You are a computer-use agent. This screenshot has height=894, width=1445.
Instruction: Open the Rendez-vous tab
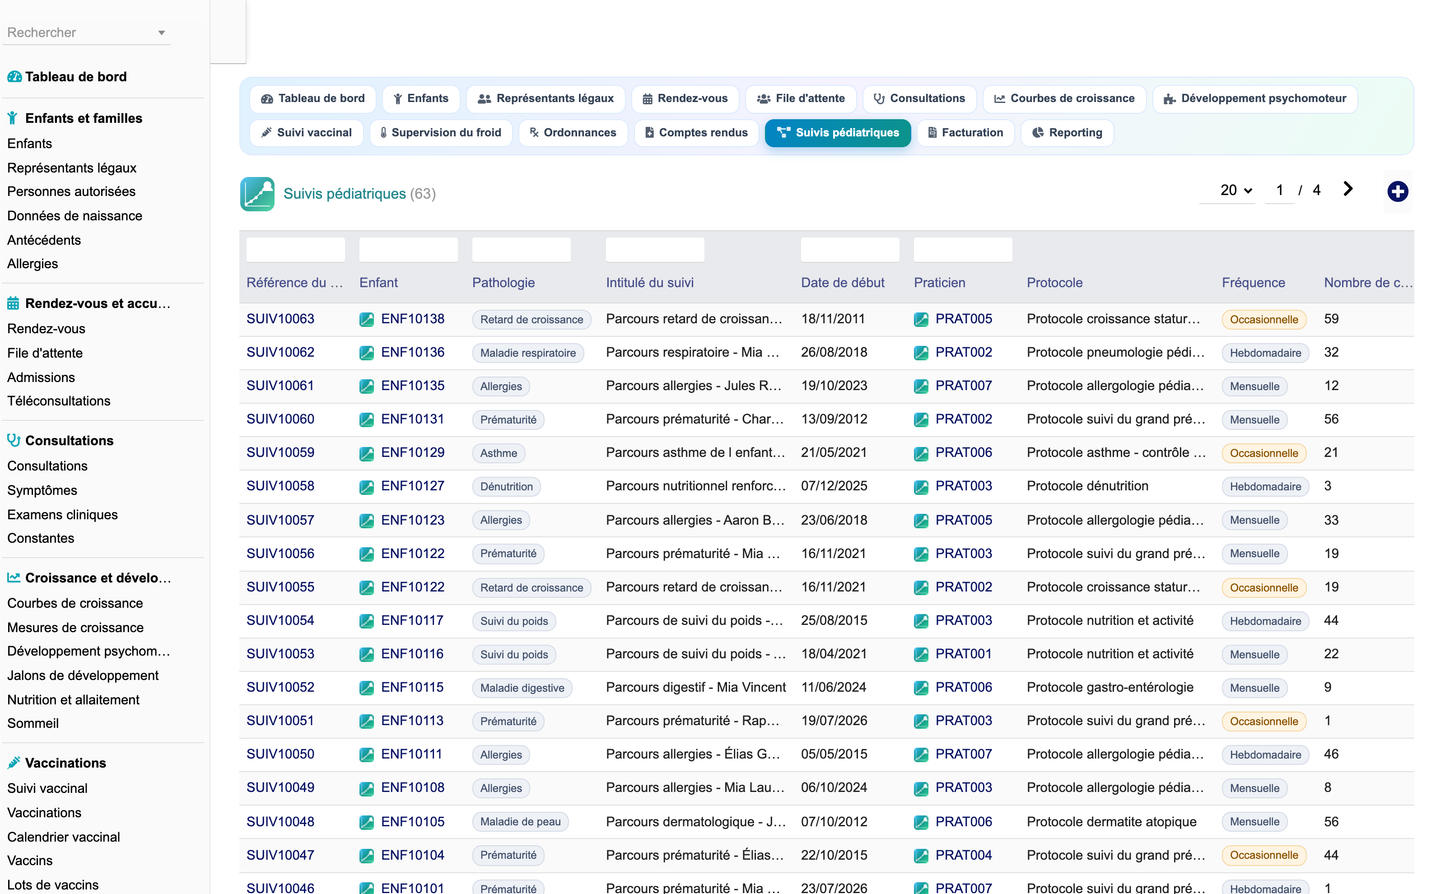(x=685, y=99)
